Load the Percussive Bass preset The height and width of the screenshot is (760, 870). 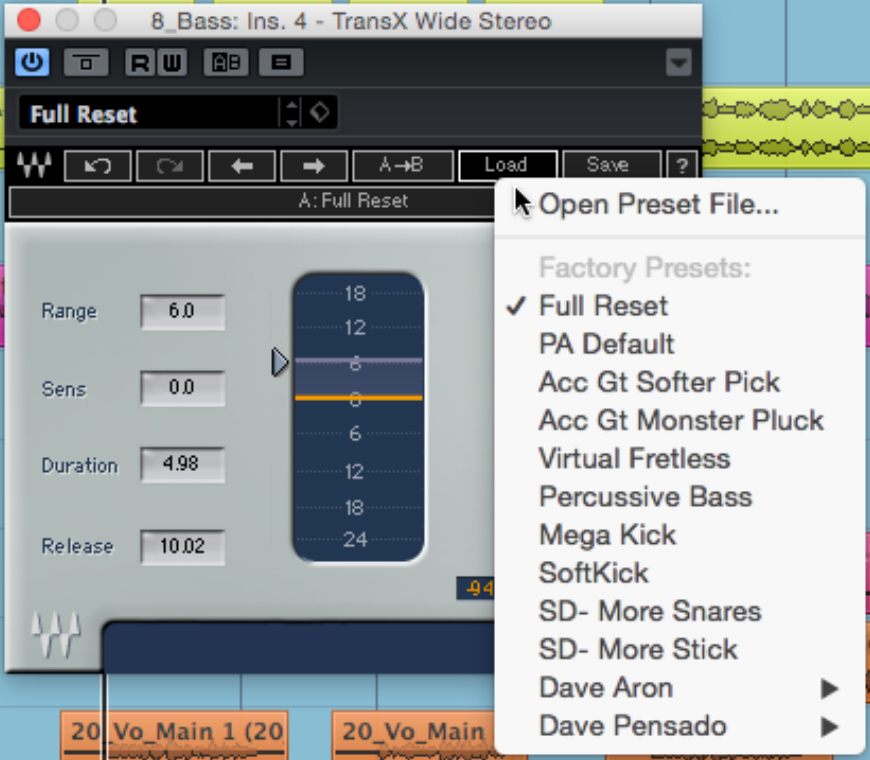point(680,496)
